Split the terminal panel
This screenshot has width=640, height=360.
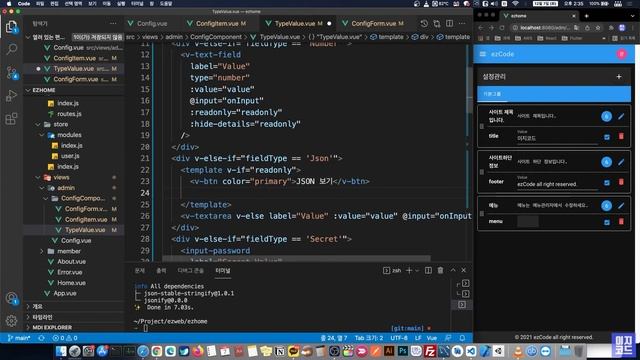428,270
